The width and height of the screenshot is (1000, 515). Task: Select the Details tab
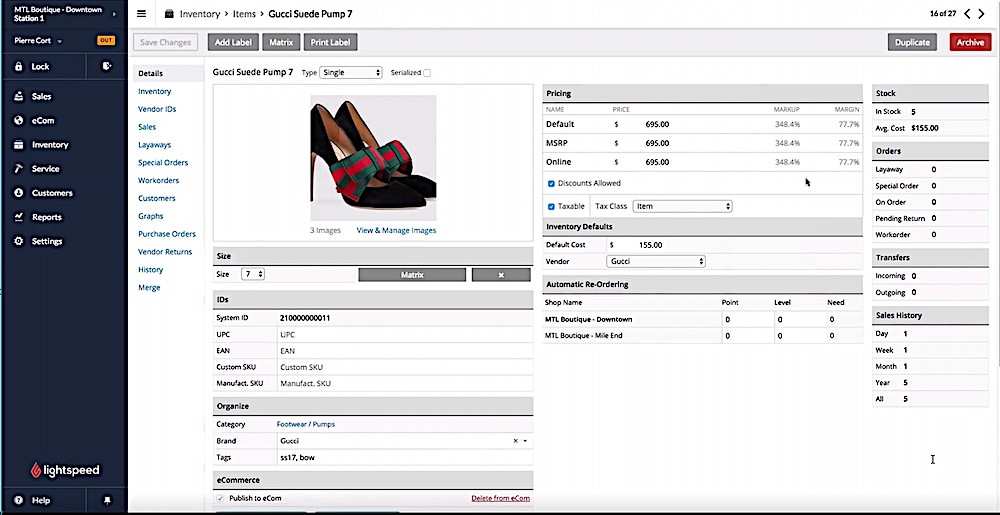(x=151, y=73)
